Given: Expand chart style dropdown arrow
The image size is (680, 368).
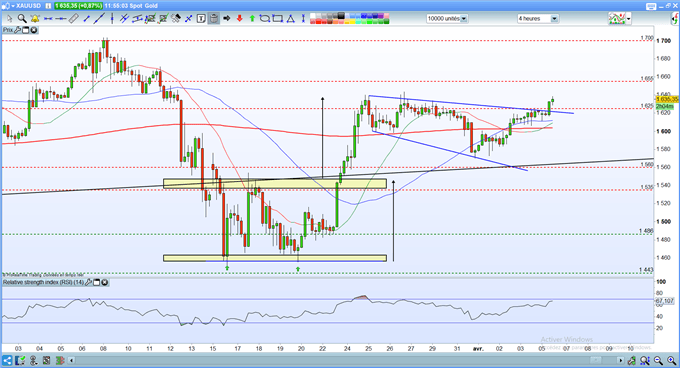Looking at the screenshot, I should 629,19.
